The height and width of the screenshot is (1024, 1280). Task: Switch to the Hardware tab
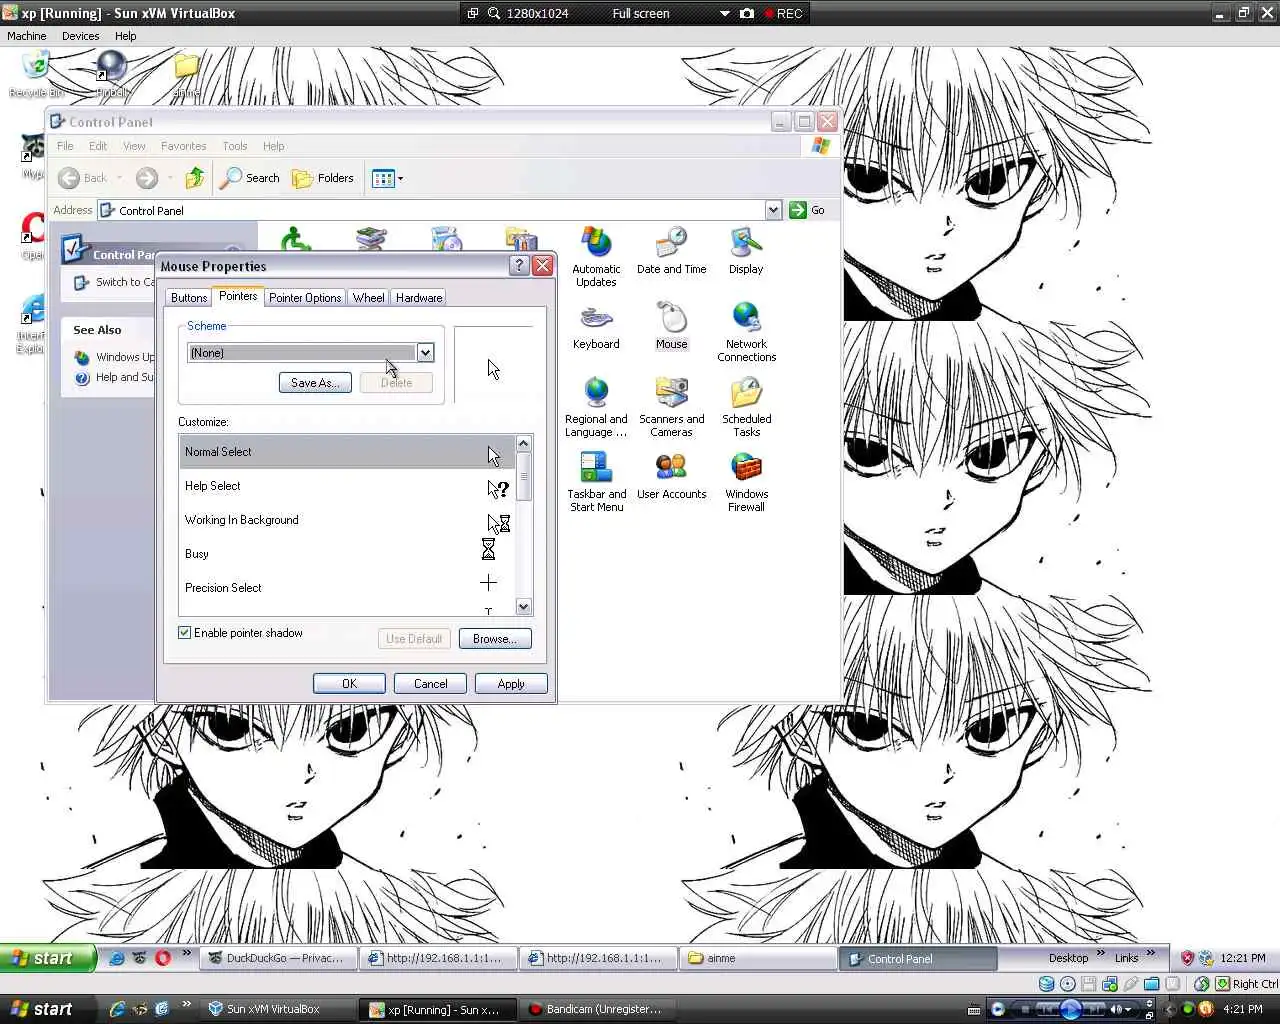tap(419, 298)
